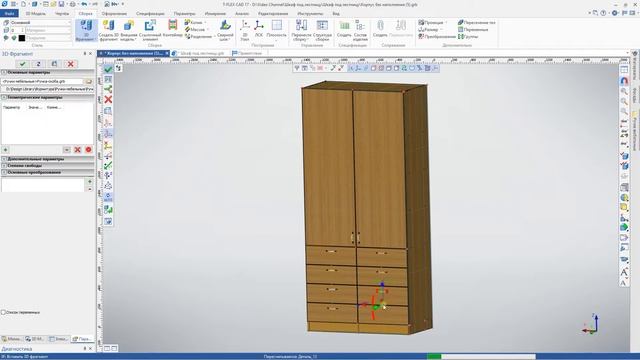
Task: Open the Материал dropdown in Стиль group
Action: tap(48, 30)
